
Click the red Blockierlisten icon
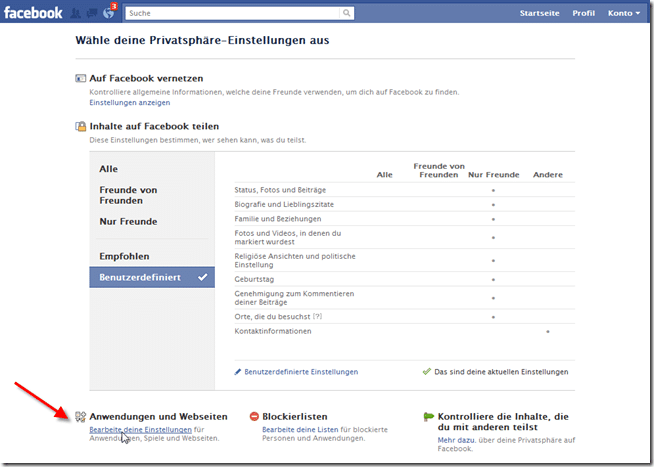[254, 416]
